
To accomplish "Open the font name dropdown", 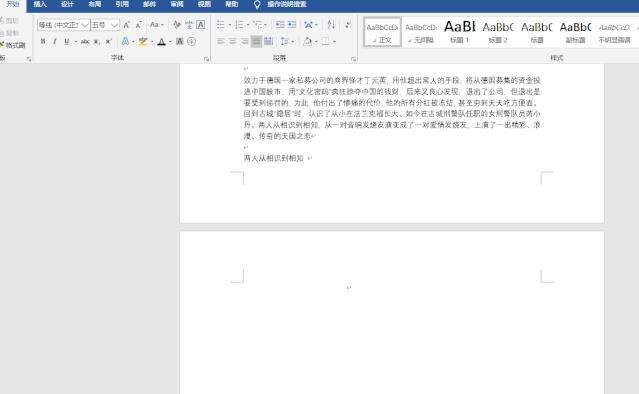I will coord(85,25).
